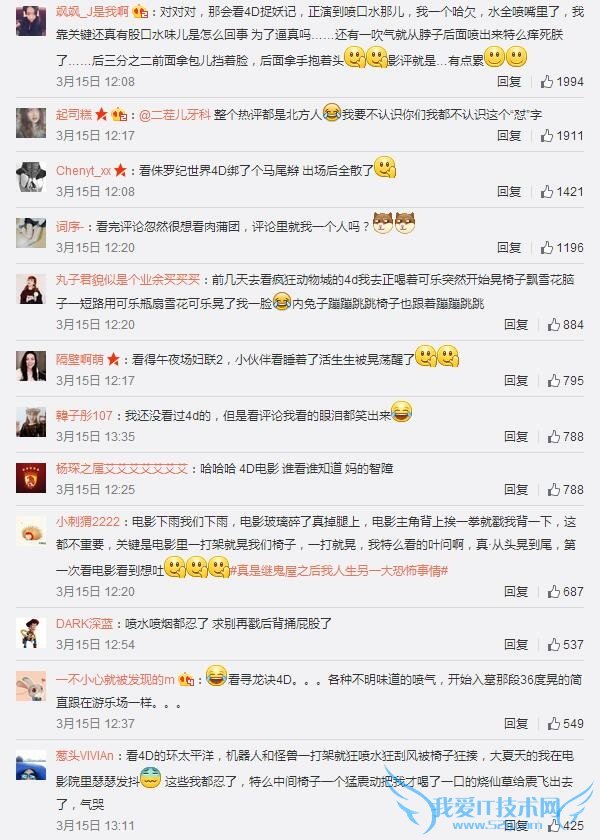
Task: Like the comment with 1994 likes
Action: click(546, 81)
